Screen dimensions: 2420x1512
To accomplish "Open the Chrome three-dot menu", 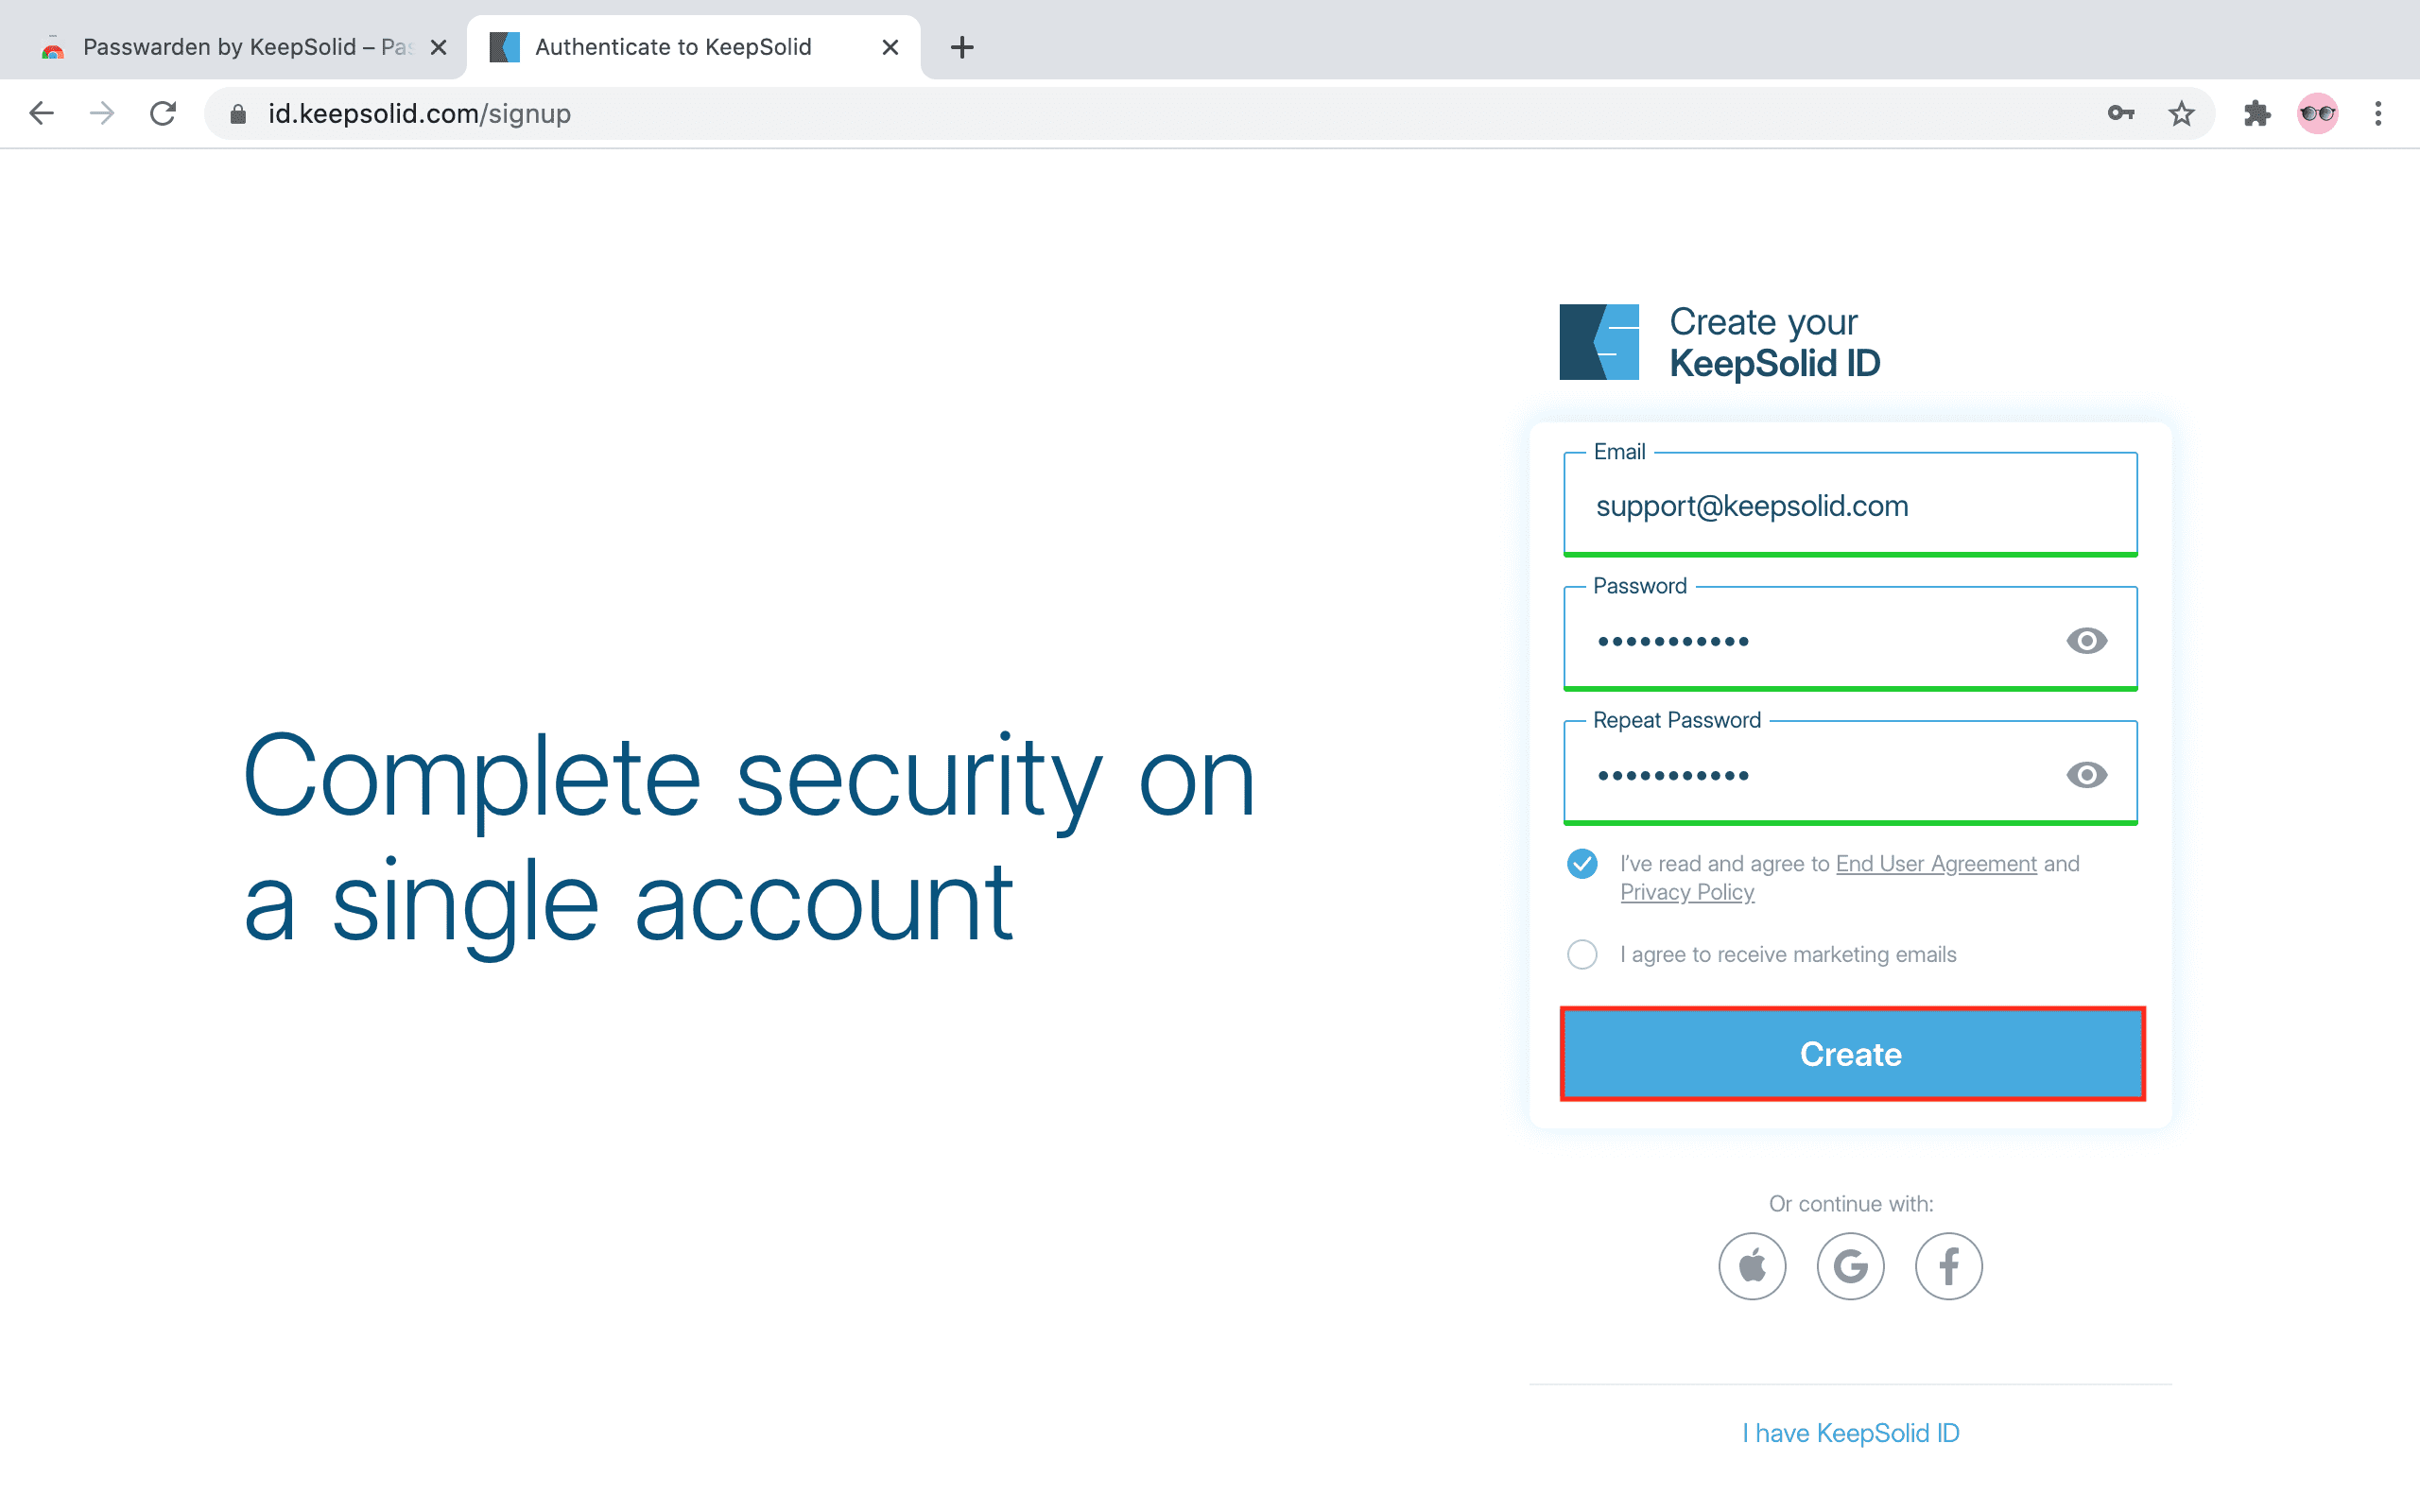I will click(2378, 114).
